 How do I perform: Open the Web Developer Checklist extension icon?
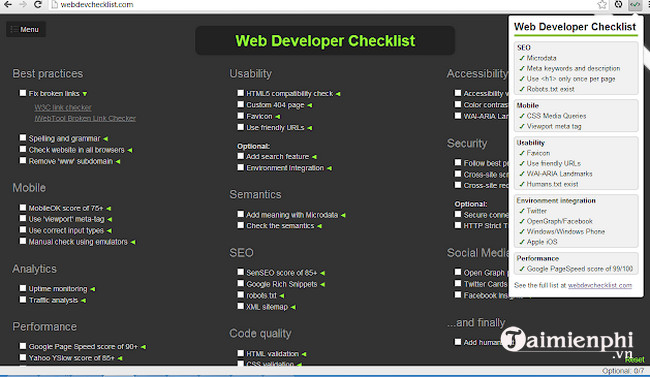635,5
